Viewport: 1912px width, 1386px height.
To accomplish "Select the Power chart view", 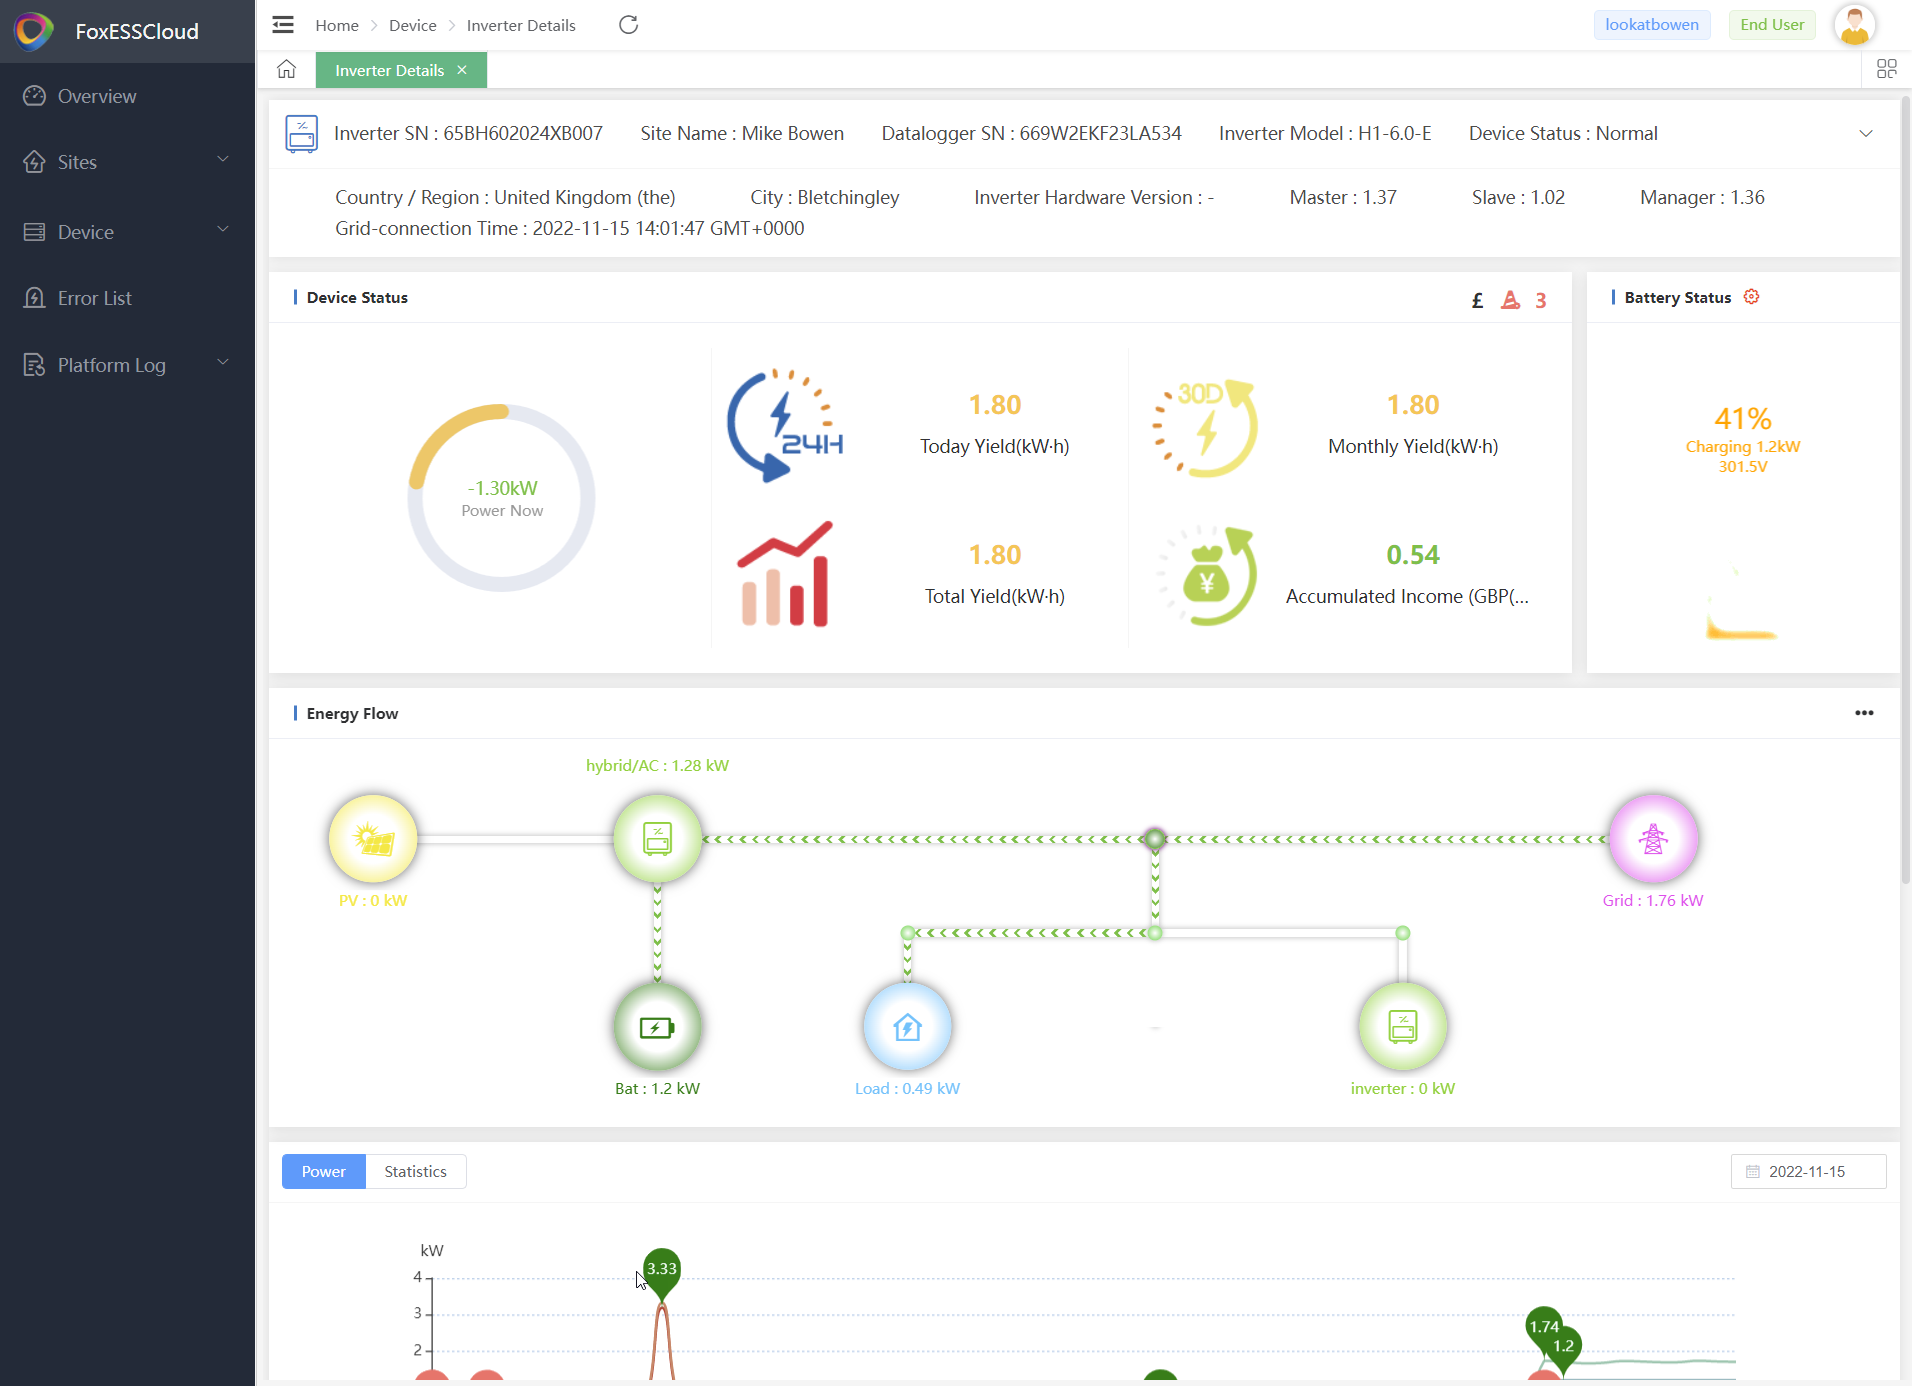I will 323,1171.
